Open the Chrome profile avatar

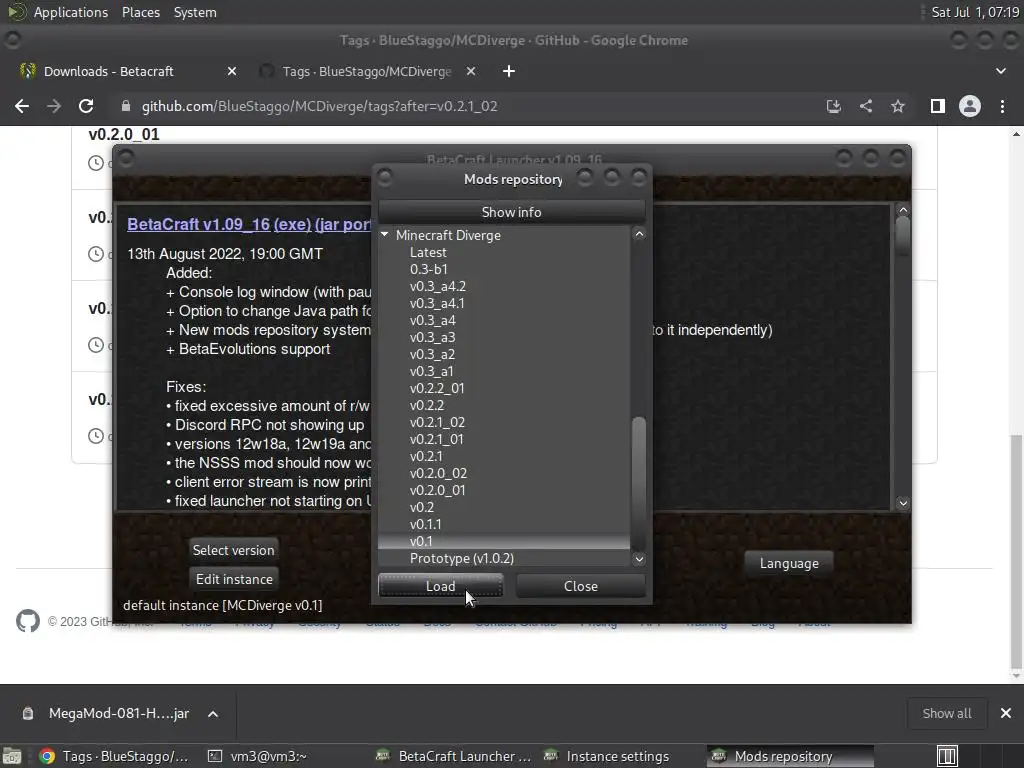970,106
